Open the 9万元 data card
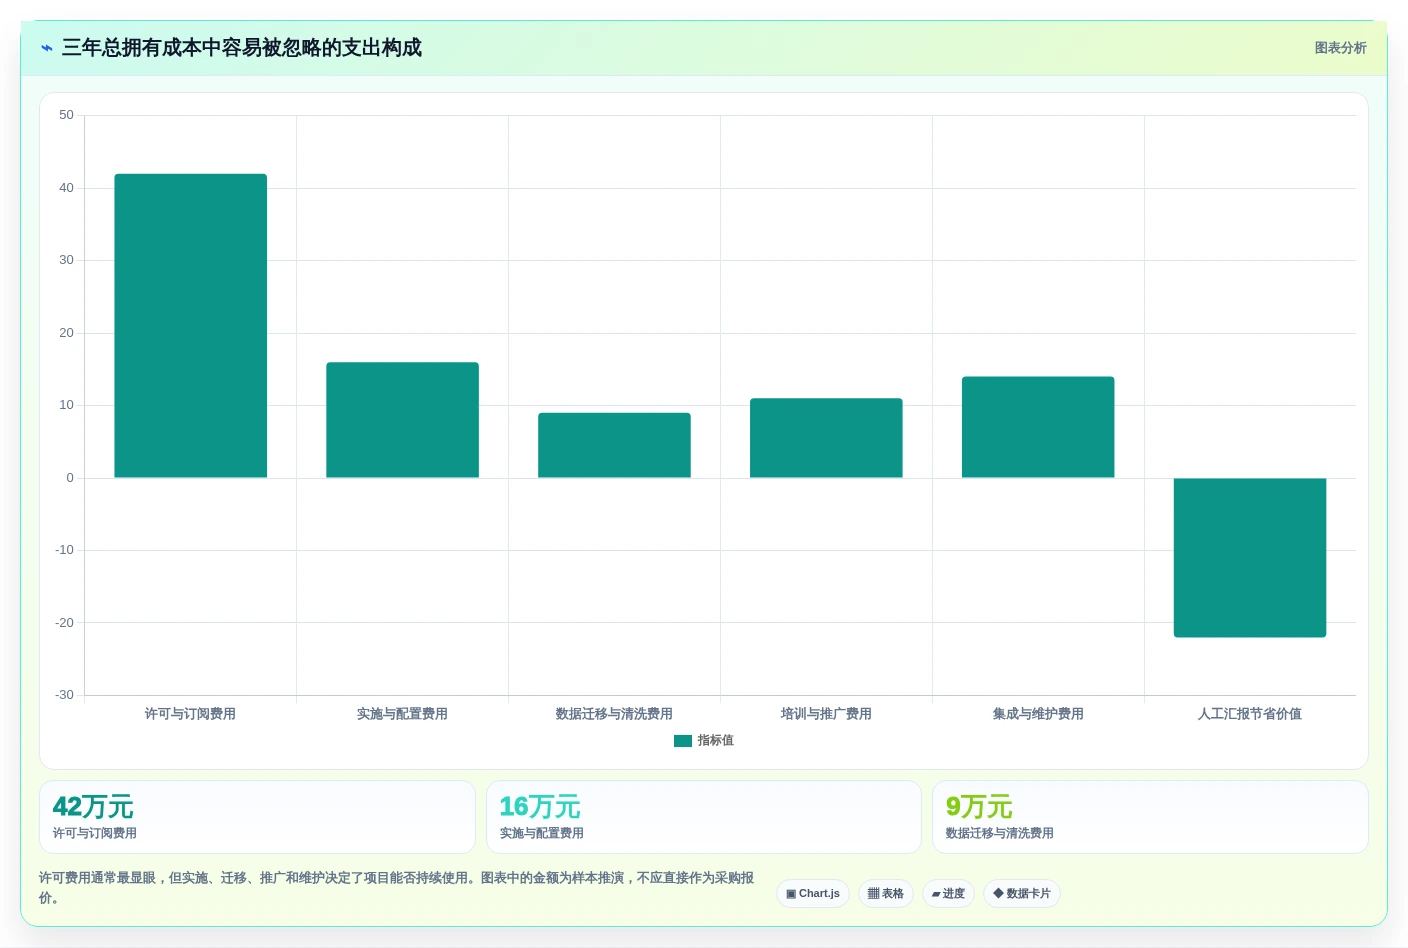1408x948 pixels. point(1150,817)
